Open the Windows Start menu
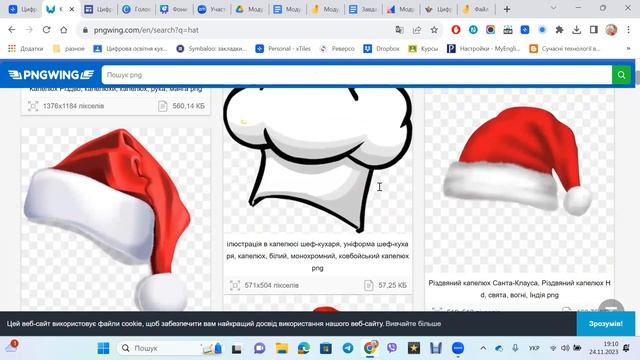640x360 pixels. coord(104,348)
